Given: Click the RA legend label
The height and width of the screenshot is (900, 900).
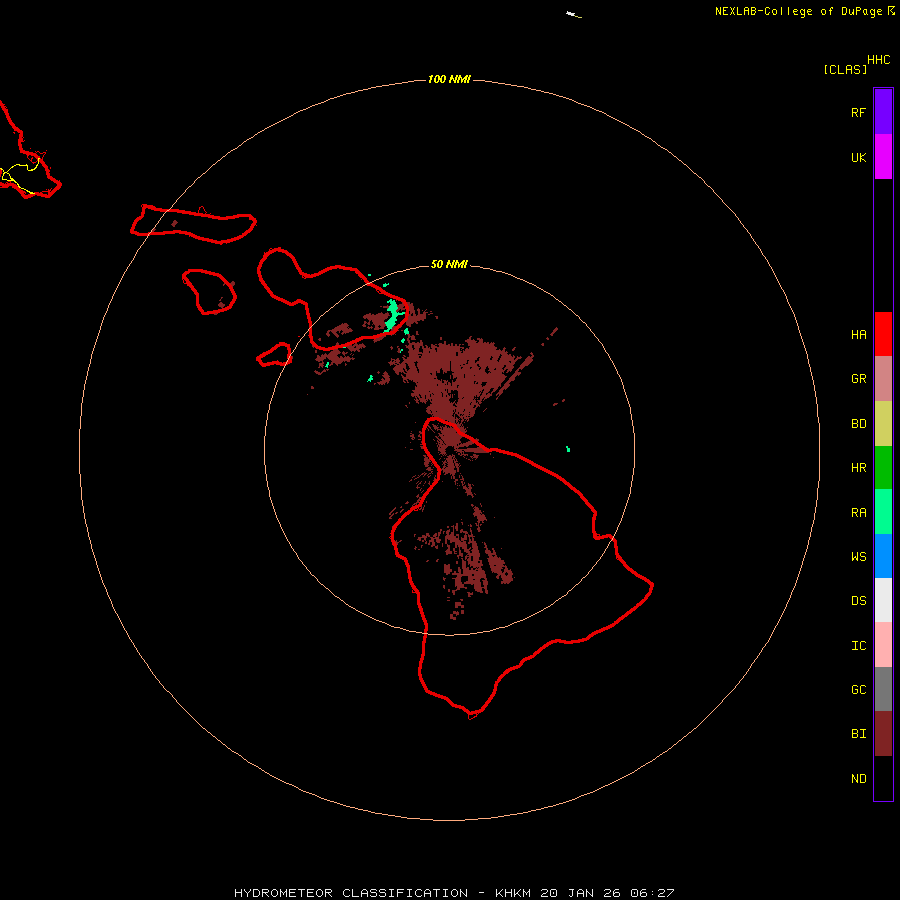Looking at the screenshot, I should 858,512.
